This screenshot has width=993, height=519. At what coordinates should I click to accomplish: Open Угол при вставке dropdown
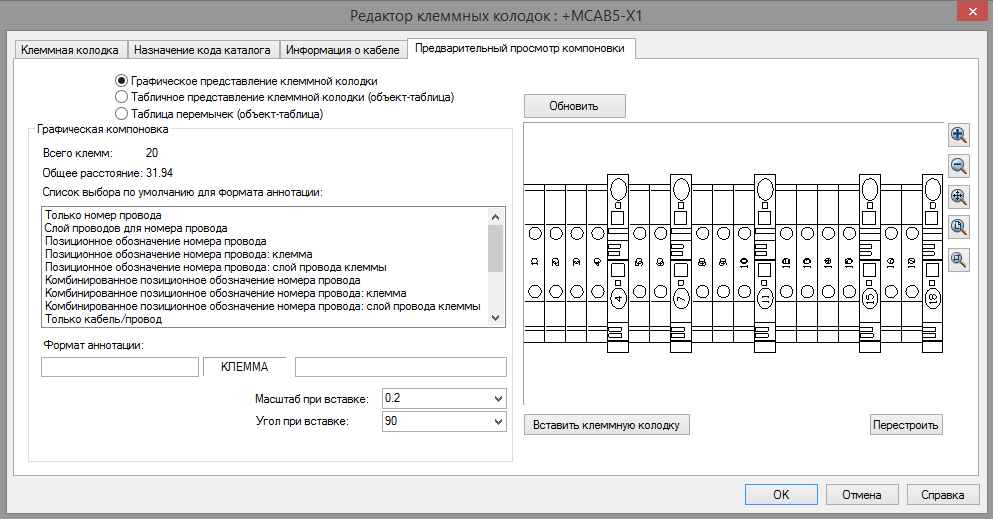coord(498,422)
